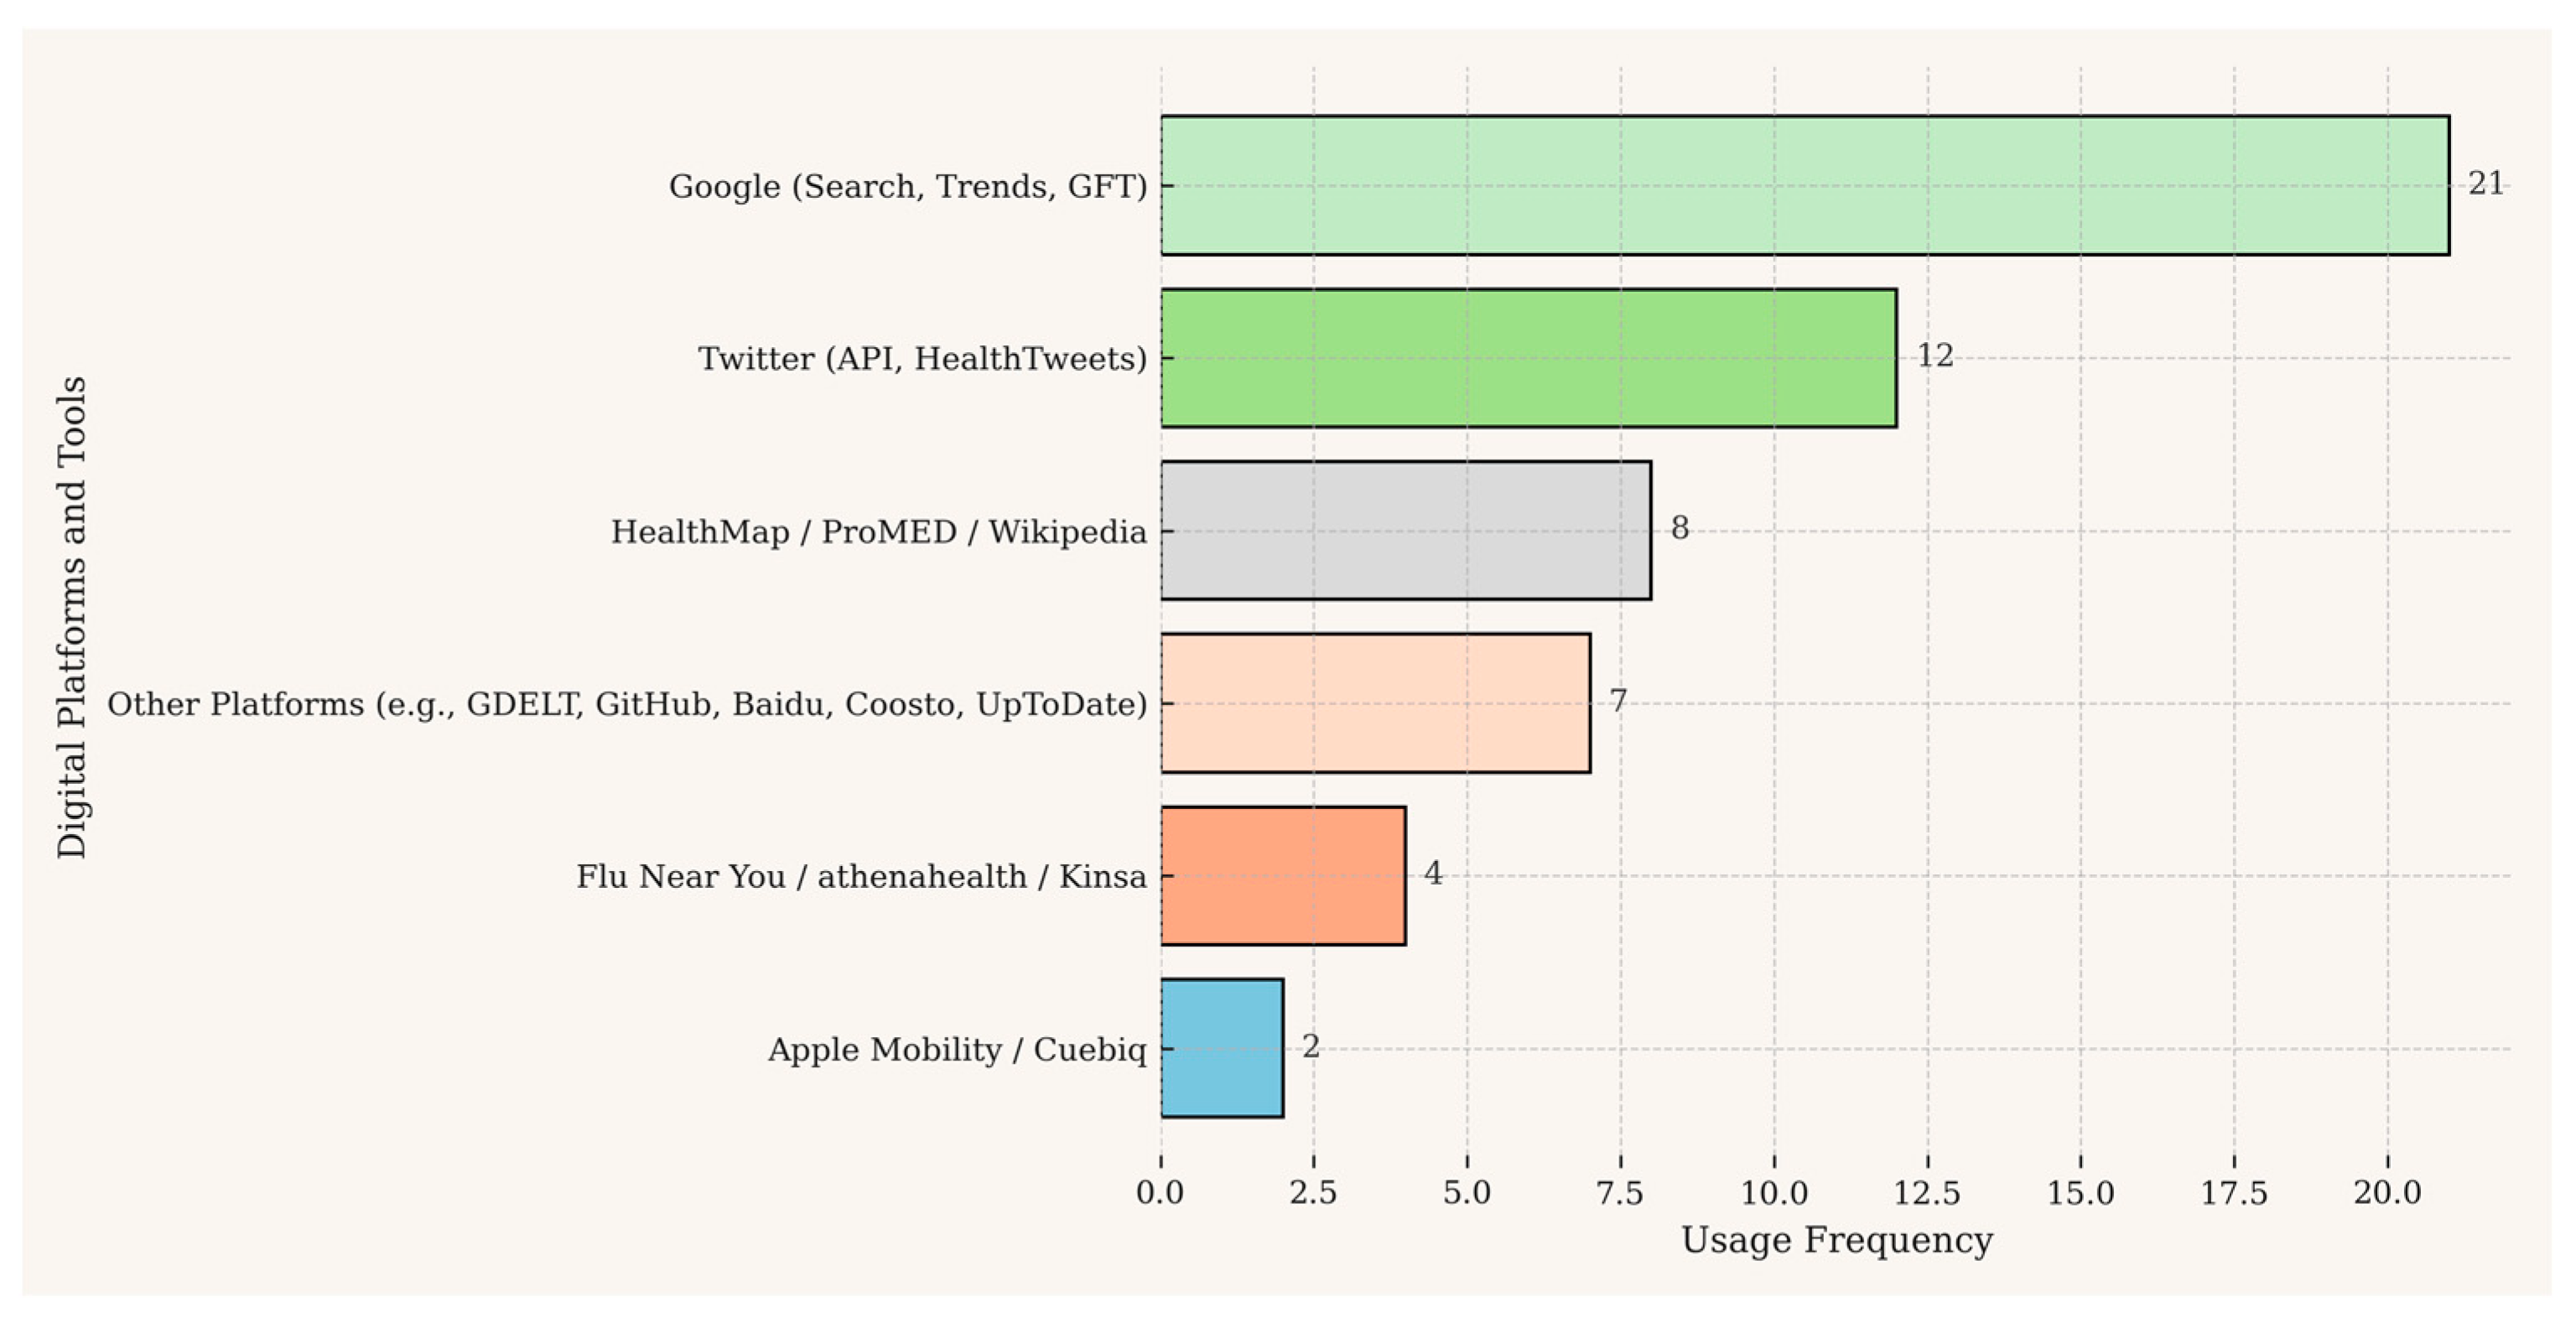Click the 'Usage Frequency' axis title
Image resolution: width=2576 pixels, height=1328 pixels.
click(x=1836, y=1240)
